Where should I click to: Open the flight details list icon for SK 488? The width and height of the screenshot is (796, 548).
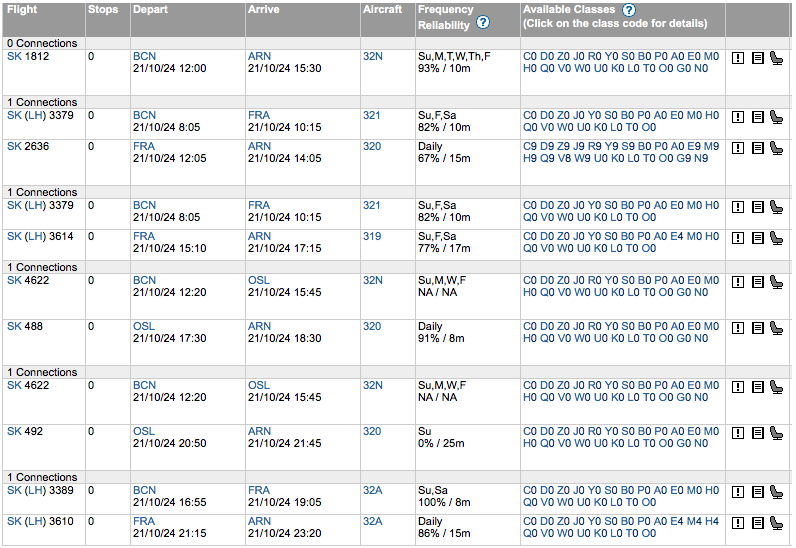(757, 328)
